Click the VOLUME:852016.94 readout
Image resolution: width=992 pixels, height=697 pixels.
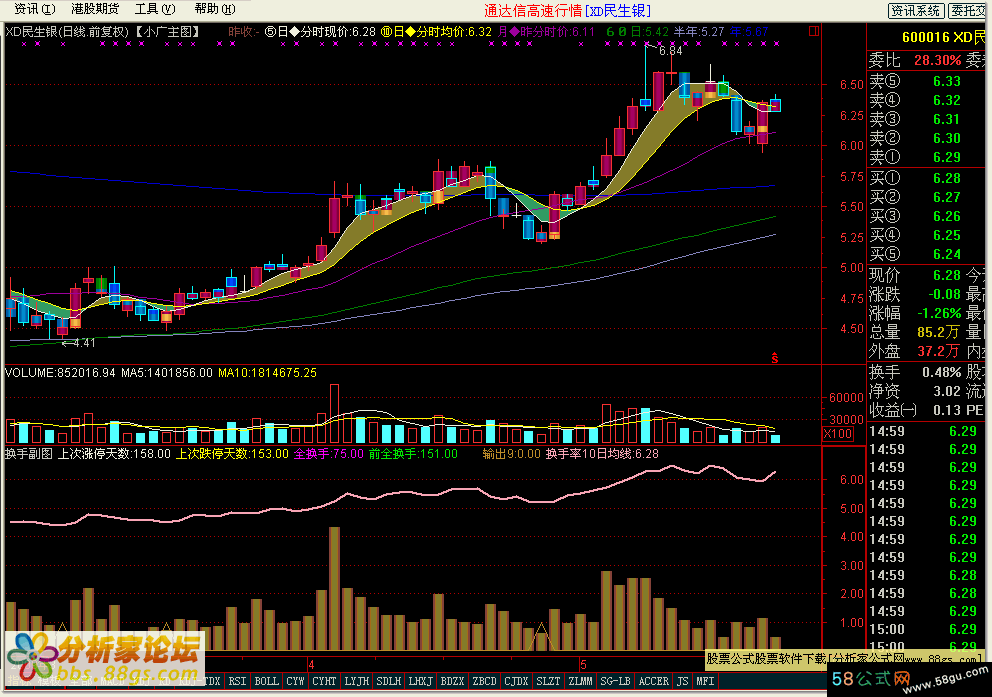click(60, 373)
